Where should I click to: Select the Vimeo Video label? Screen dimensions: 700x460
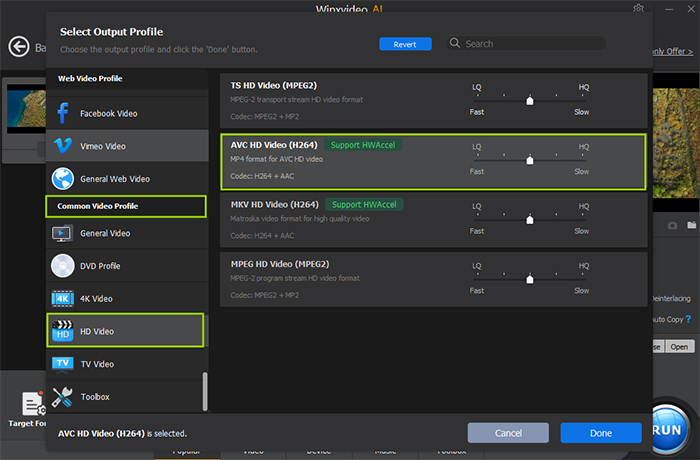pyautogui.click(x=103, y=146)
